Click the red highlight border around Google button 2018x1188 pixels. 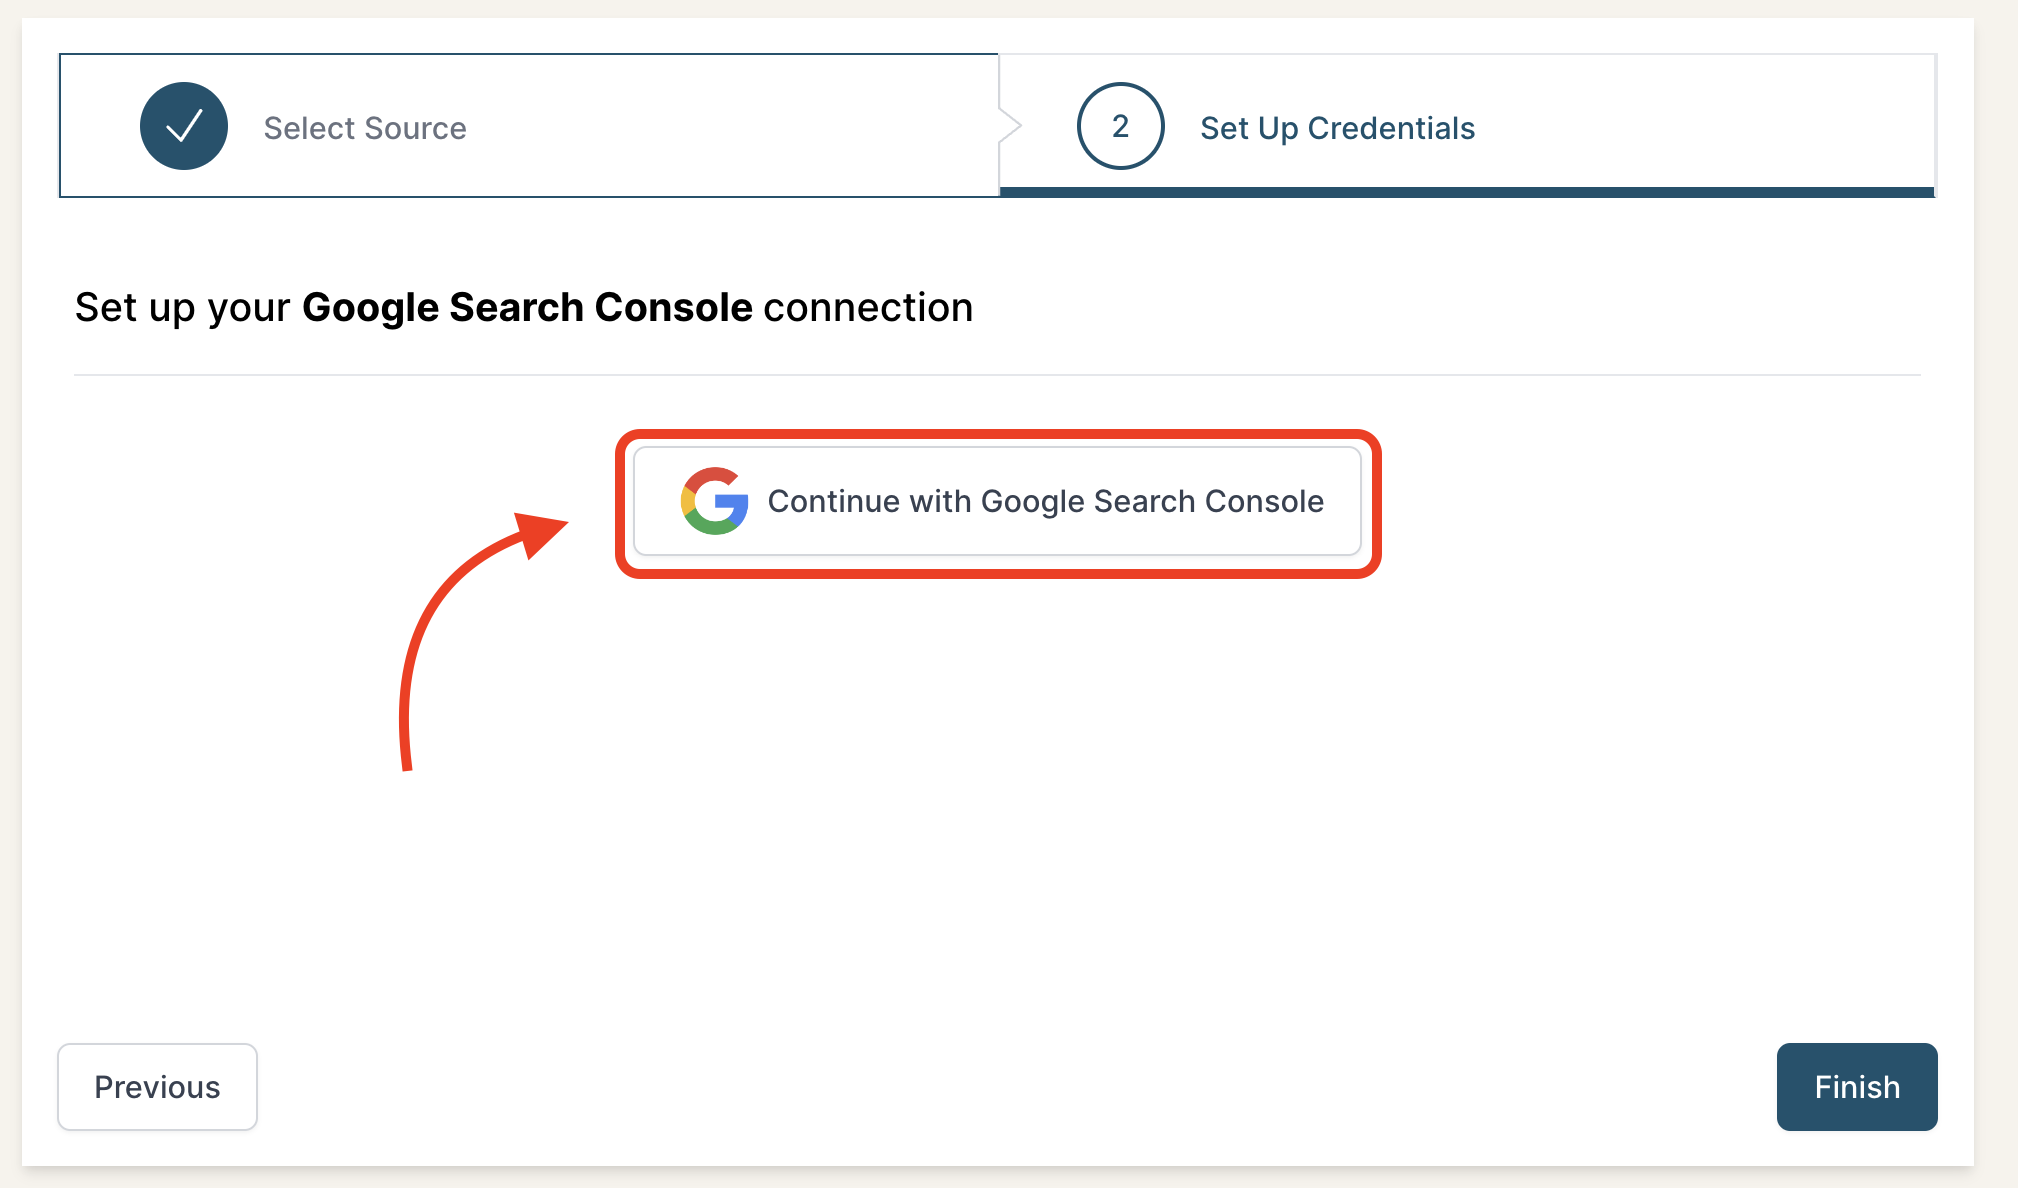[x=998, y=435]
